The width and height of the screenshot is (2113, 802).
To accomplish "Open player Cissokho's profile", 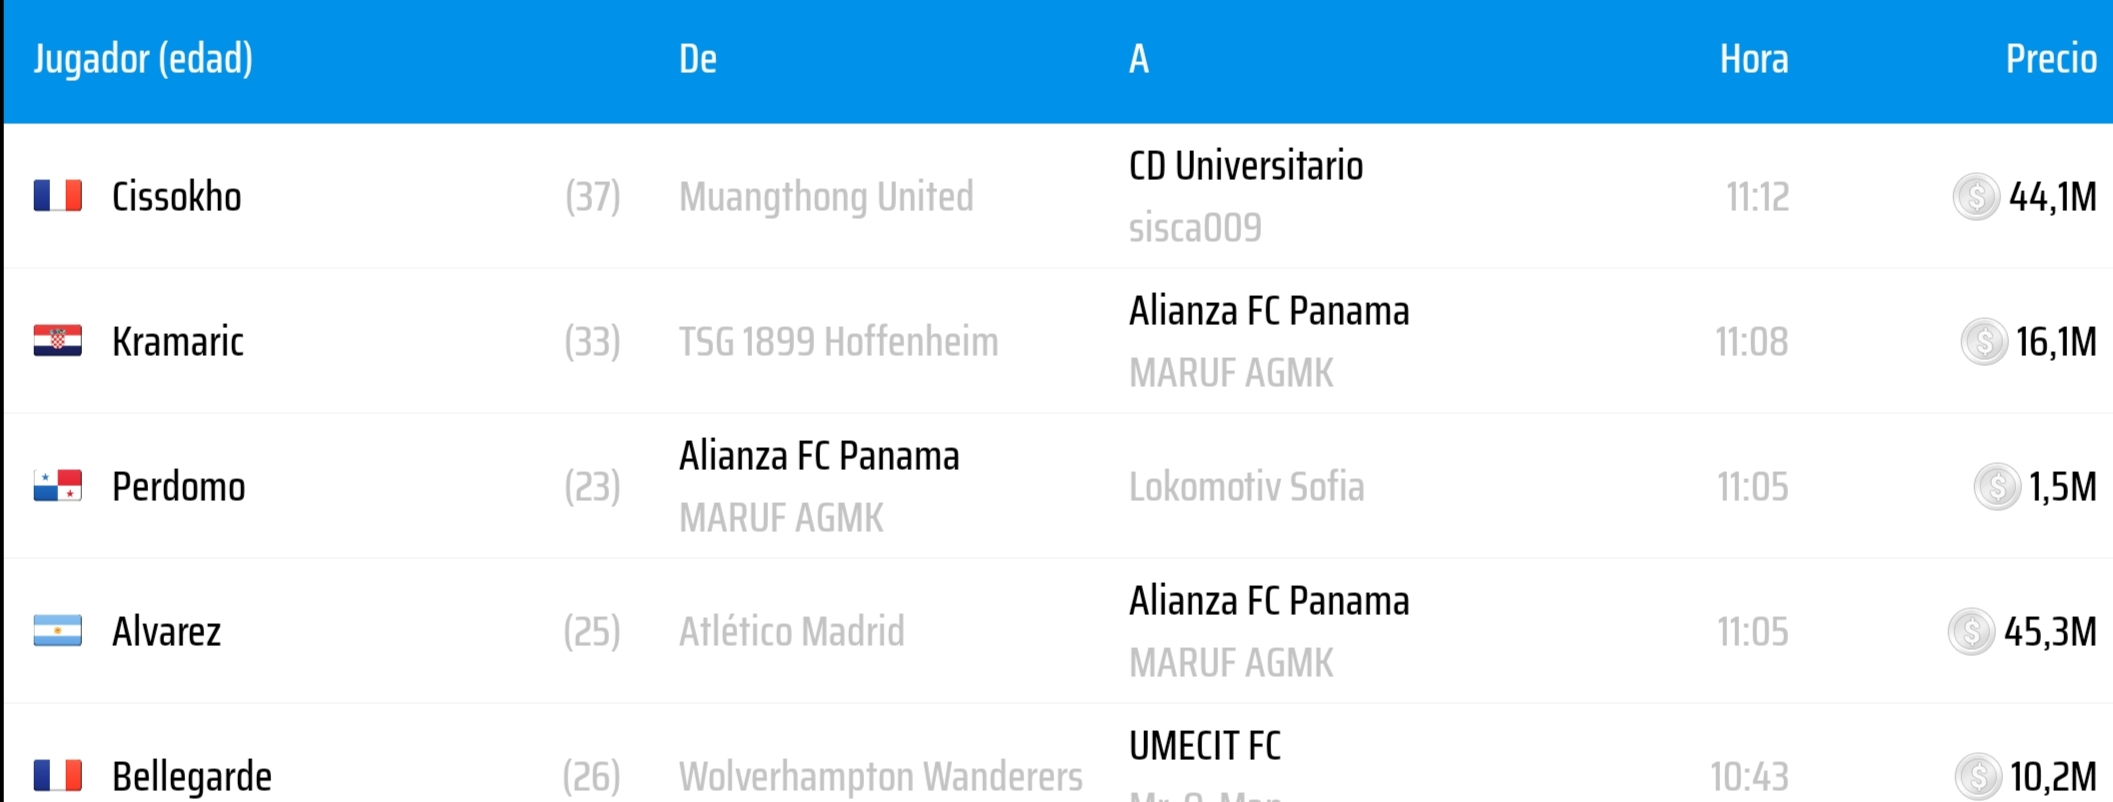I will [177, 197].
